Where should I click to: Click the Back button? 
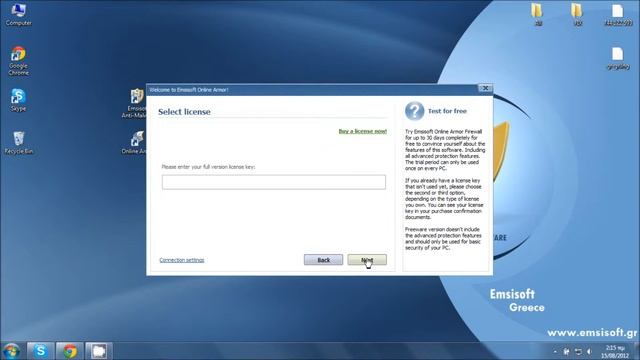[x=323, y=260]
